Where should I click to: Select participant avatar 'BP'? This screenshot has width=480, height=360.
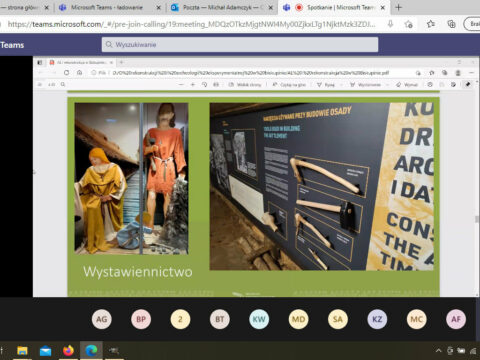pyautogui.click(x=141, y=319)
